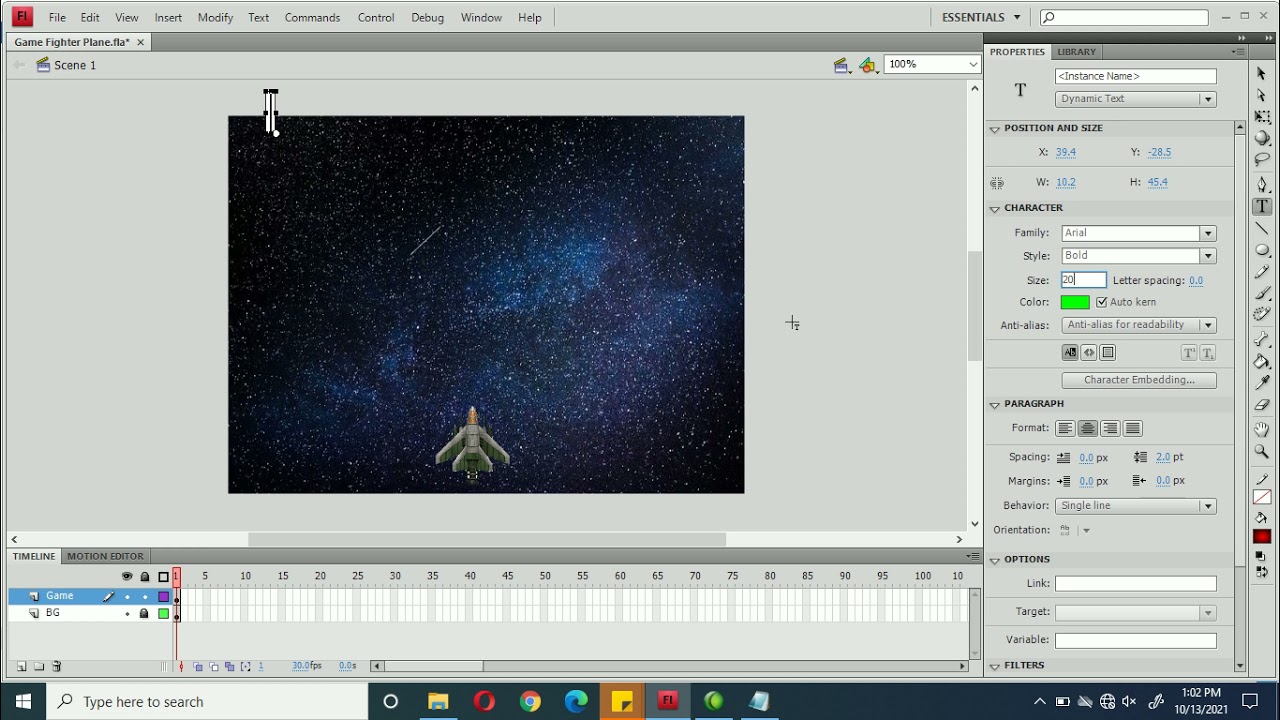Toggle the Selectable text button
Viewport: 1280px width, 720px height.
[x=1070, y=353]
